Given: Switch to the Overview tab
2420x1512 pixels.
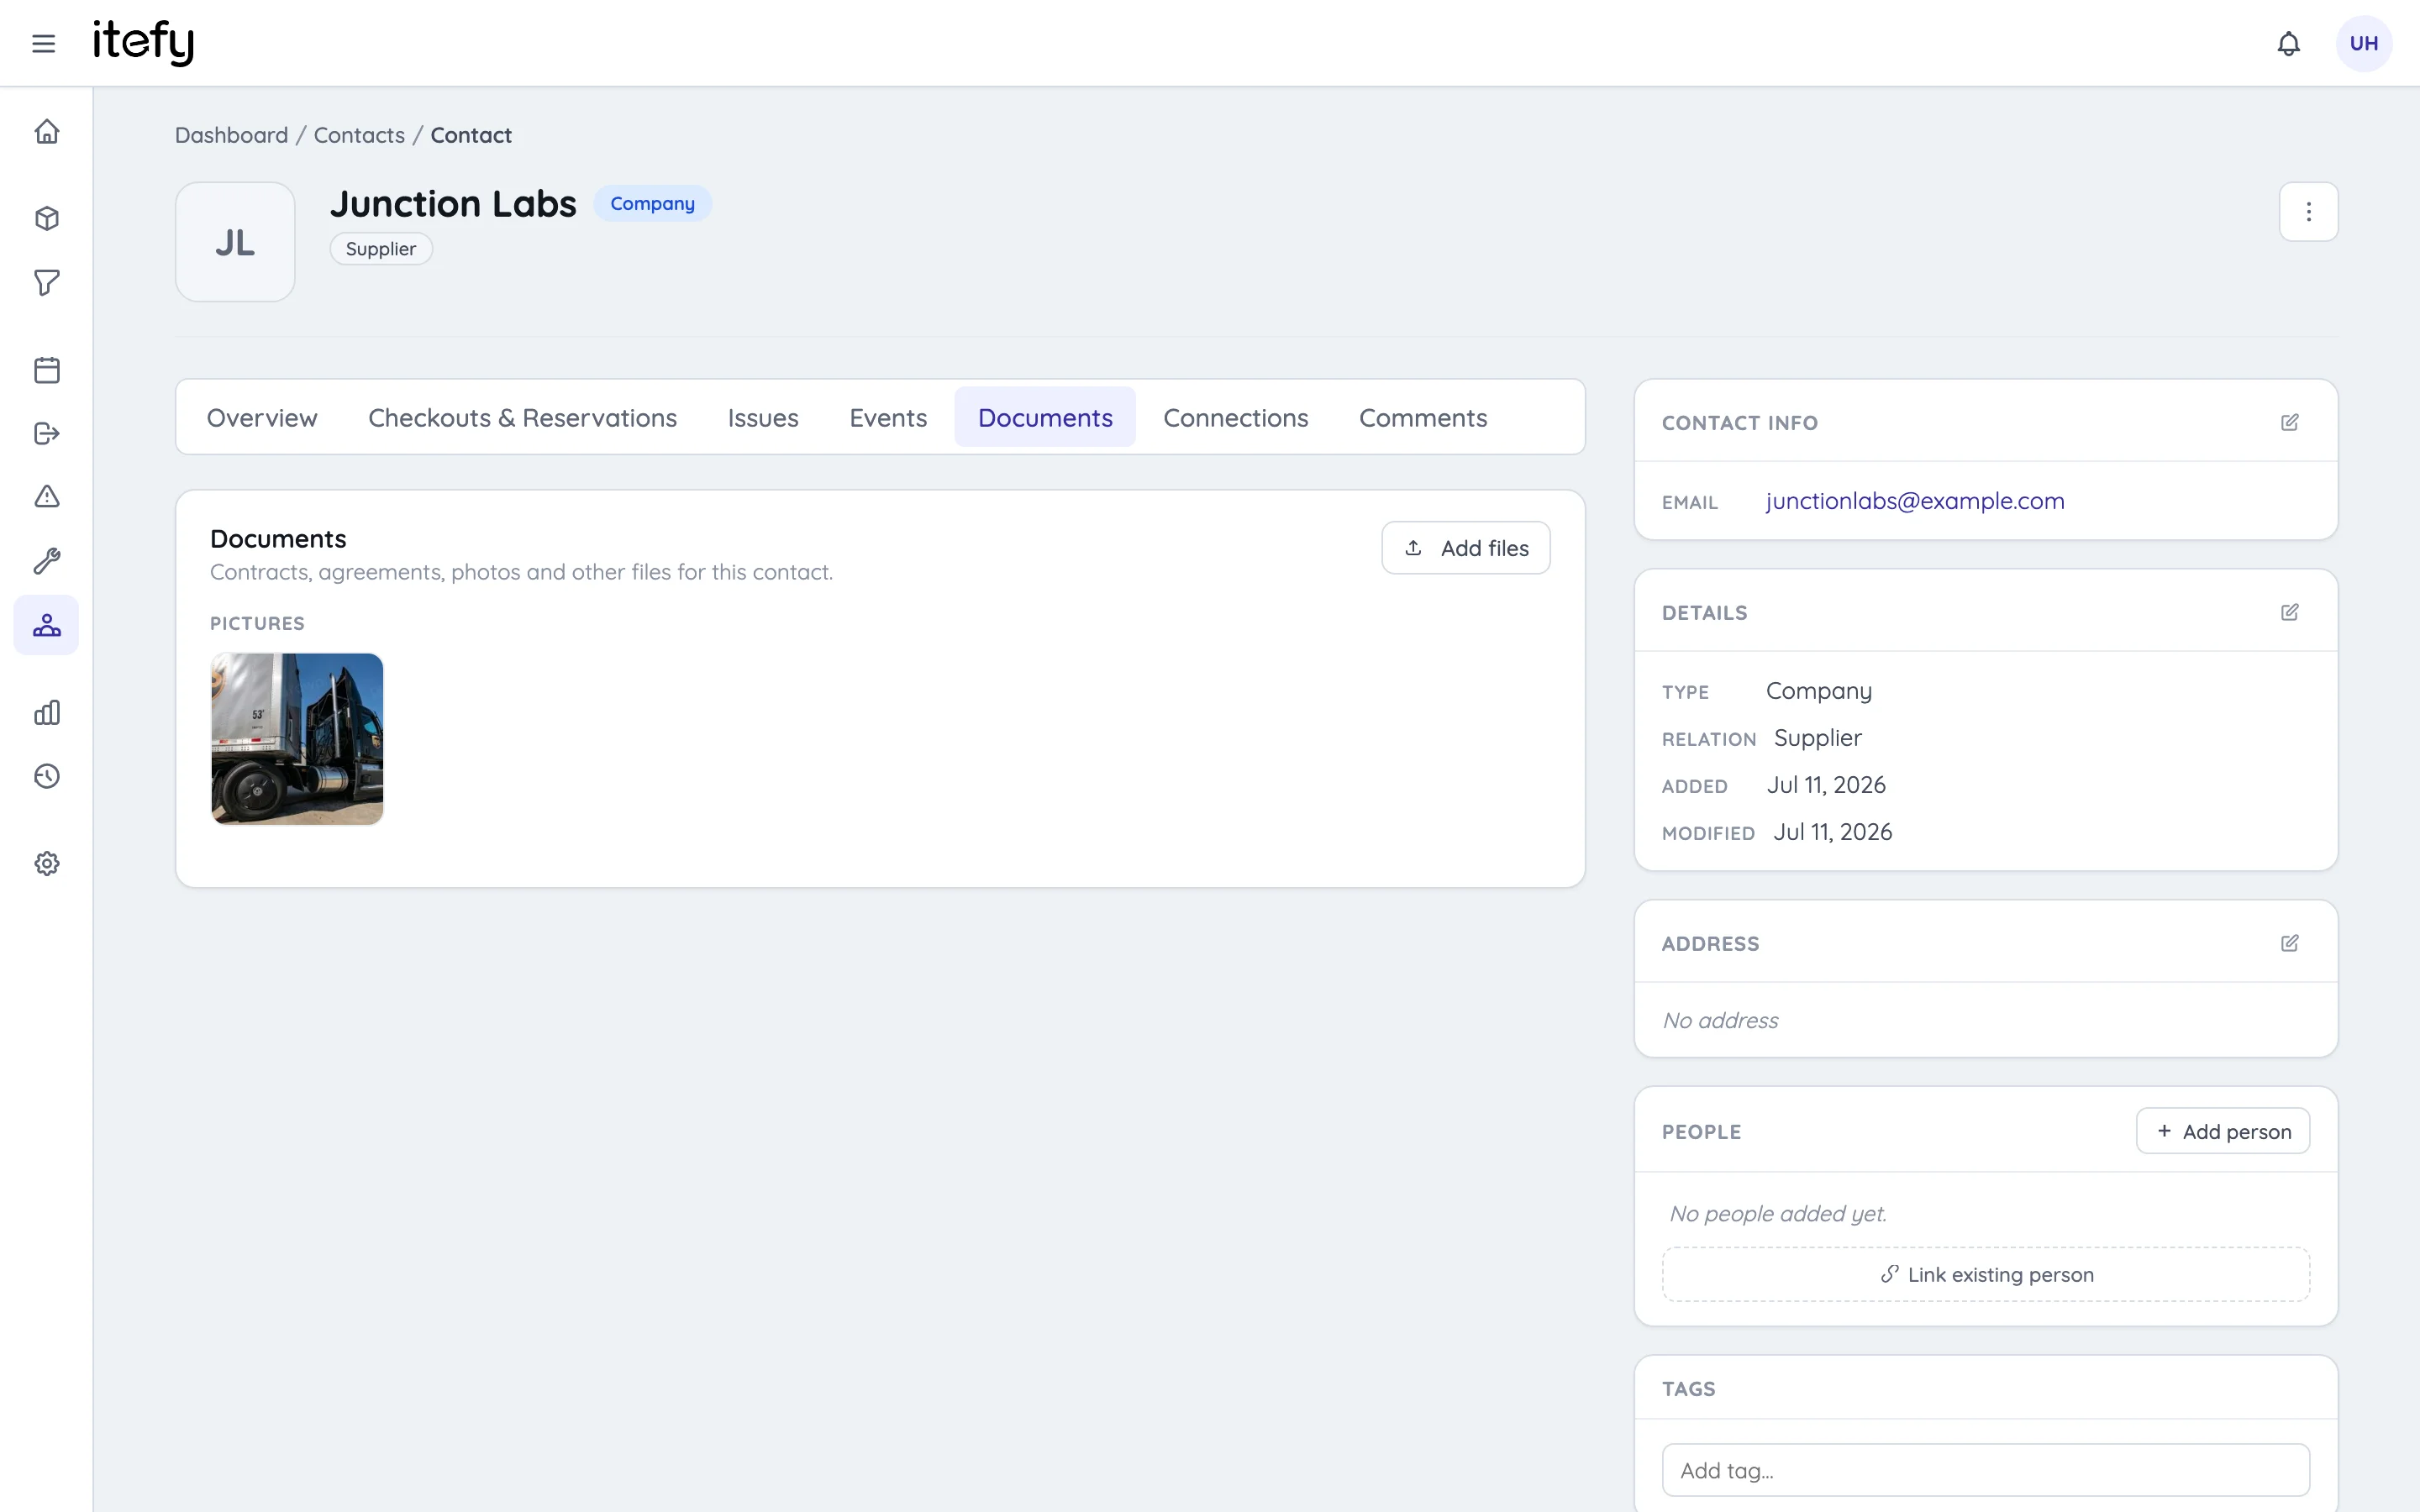Looking at the screenshot, I should 262,417.
